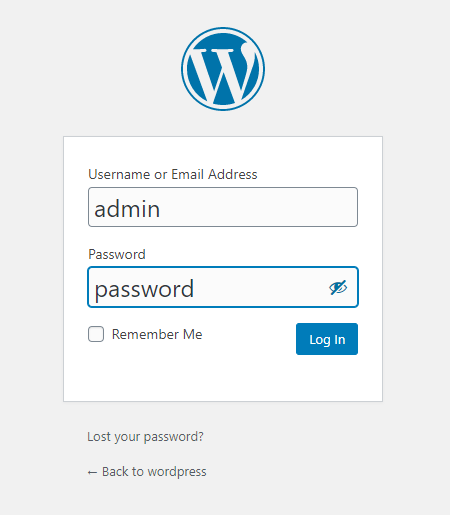This screenshot has width=450, height=515.
Task: Click the blank right part of the username field
Action: coord(283,207)
